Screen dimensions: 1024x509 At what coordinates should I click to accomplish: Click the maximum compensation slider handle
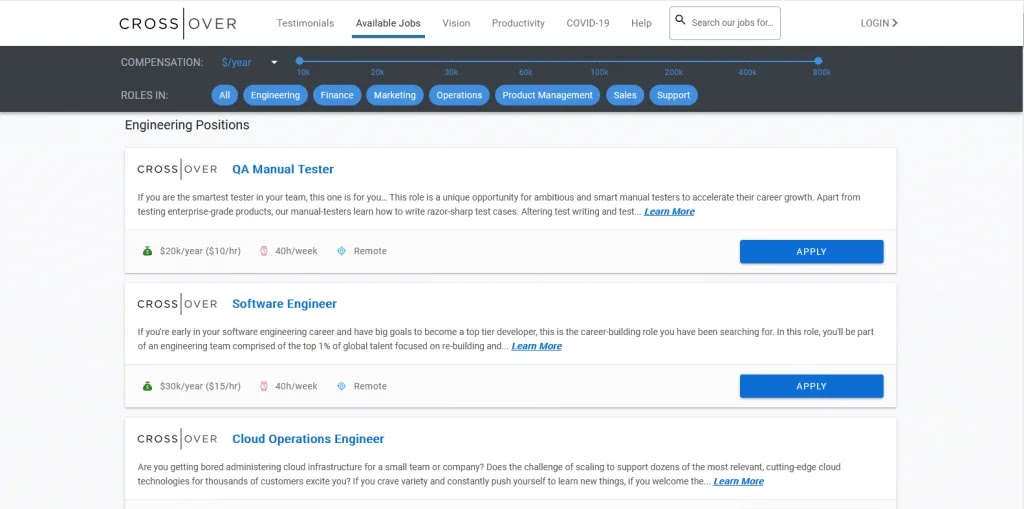818,61
